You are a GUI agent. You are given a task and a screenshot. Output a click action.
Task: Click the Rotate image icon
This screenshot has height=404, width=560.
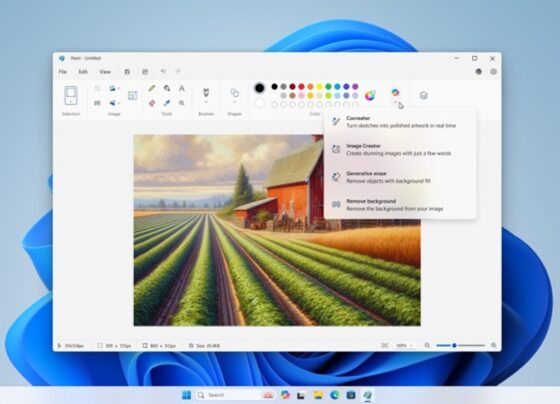point(112,88)
